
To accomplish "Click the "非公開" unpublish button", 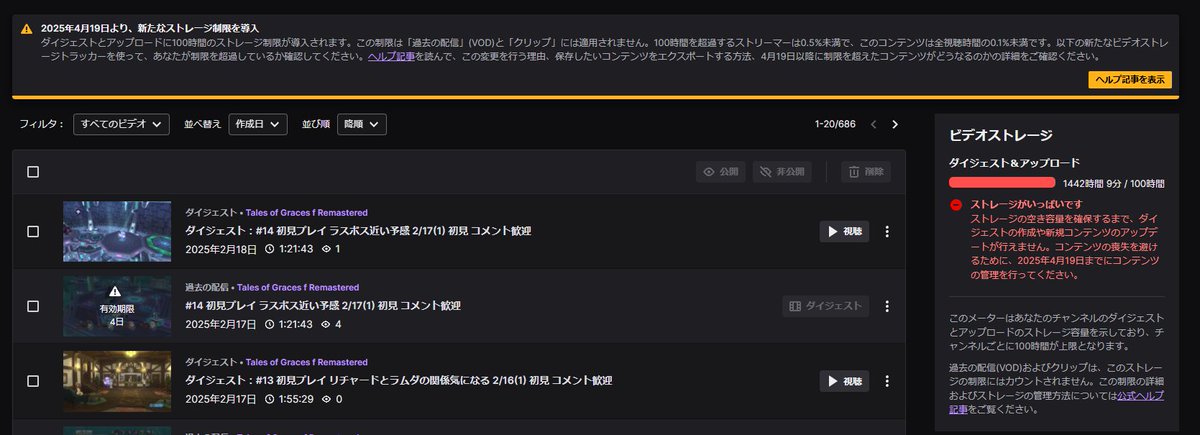I will (x=782, y=172).
